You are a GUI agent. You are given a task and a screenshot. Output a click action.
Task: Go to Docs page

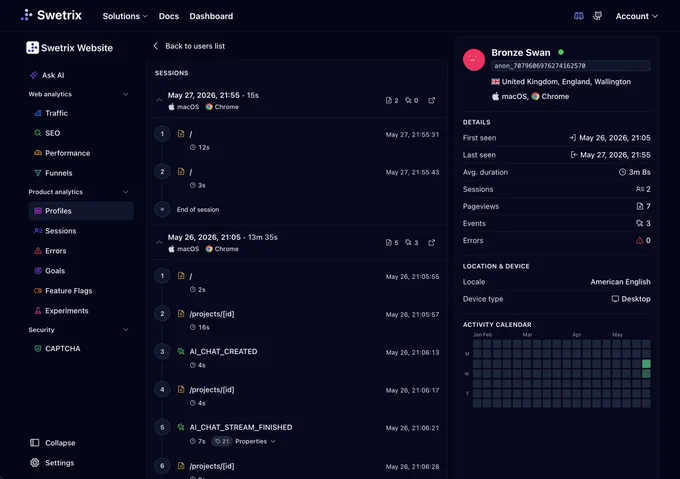[x=169, y=16]
